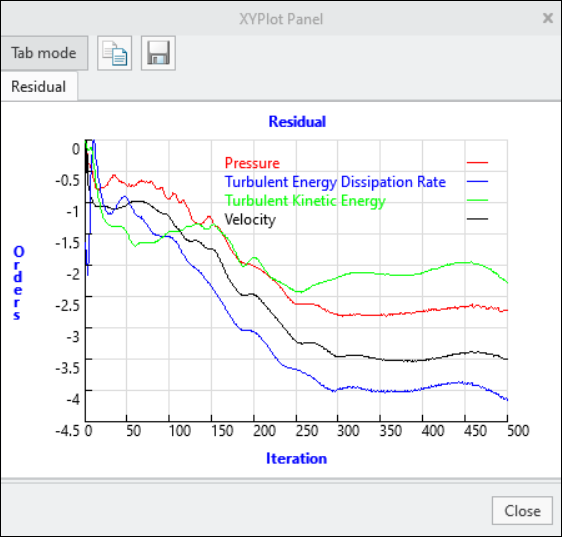Click the Residual plot title
Image resolution: width=562 pixels, height=537 pixels.
[297, 122]
